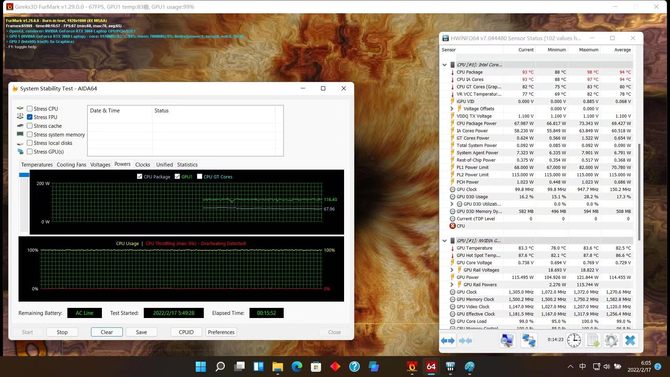
Task: Click the clock icon beside the CPU [#0] section's GPU Clock row
Action: (453, 189)
